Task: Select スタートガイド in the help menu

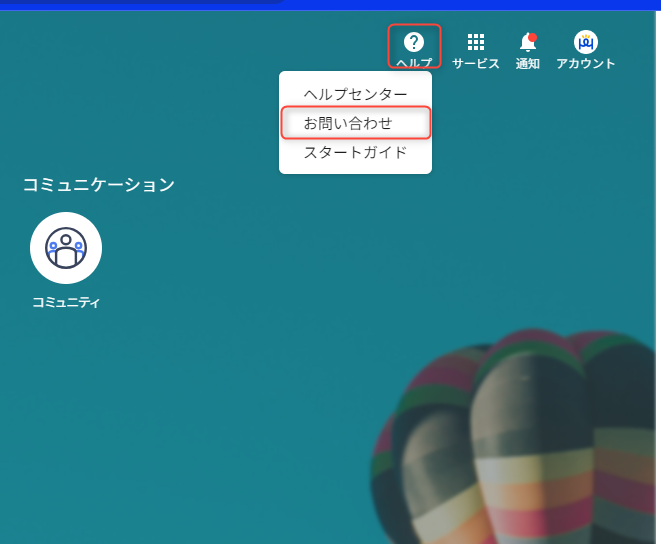Action: coord(355,152)
